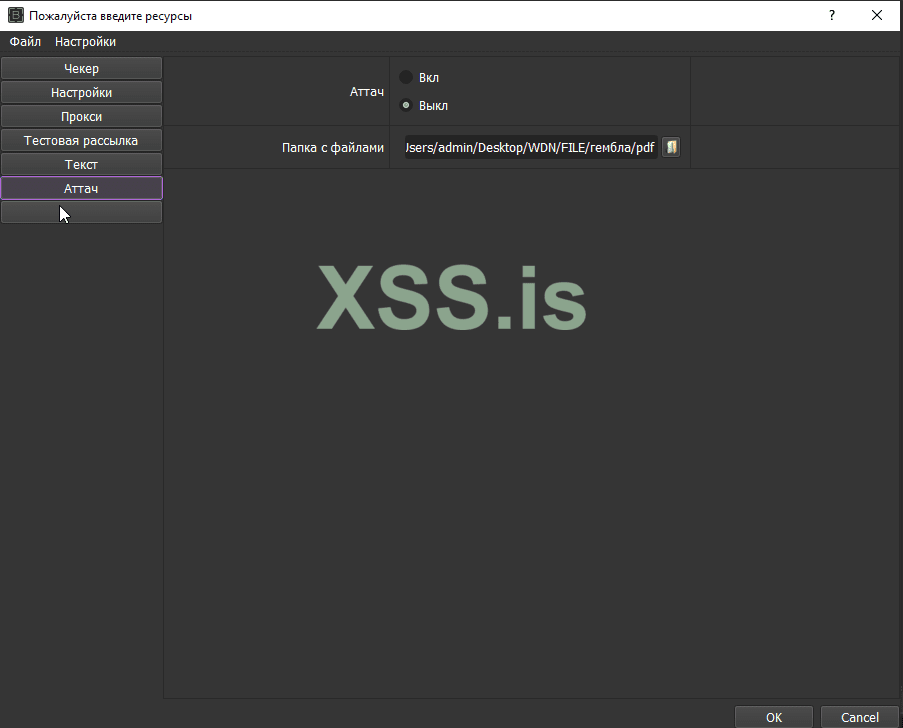Viewport: 903px width, 728px height.
Task: Switch to the Чекер section
Action: pos(81,68)
